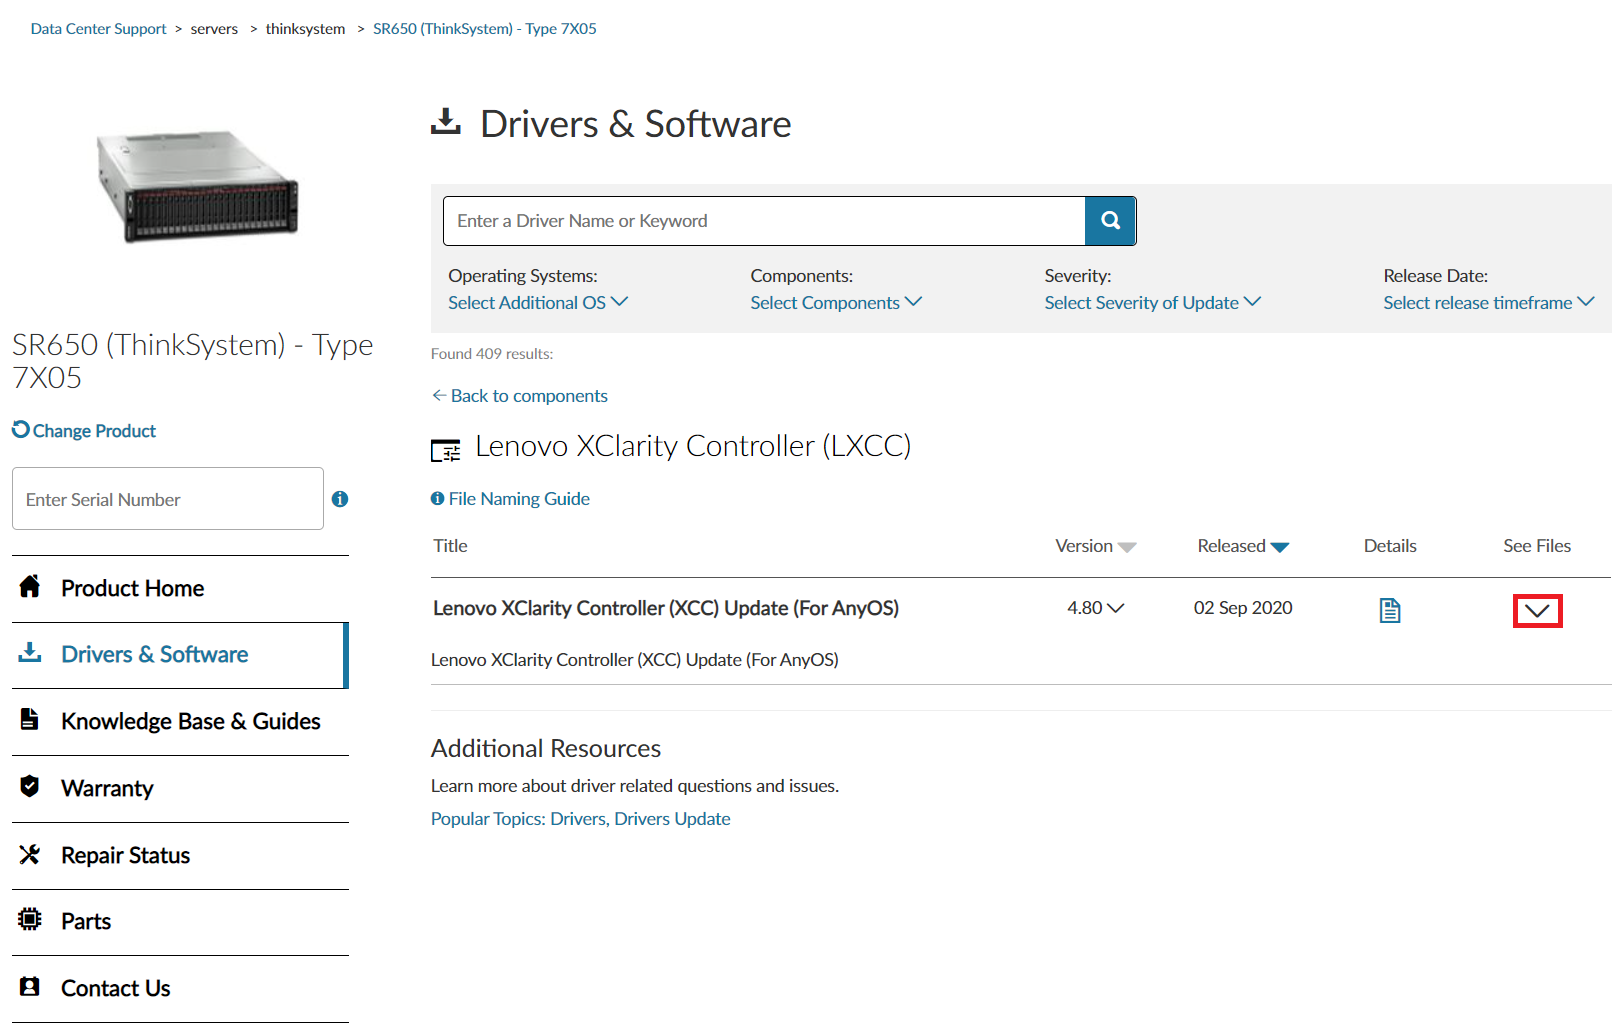
Task: Click the Change Product refresh icon
Action: 21,429
